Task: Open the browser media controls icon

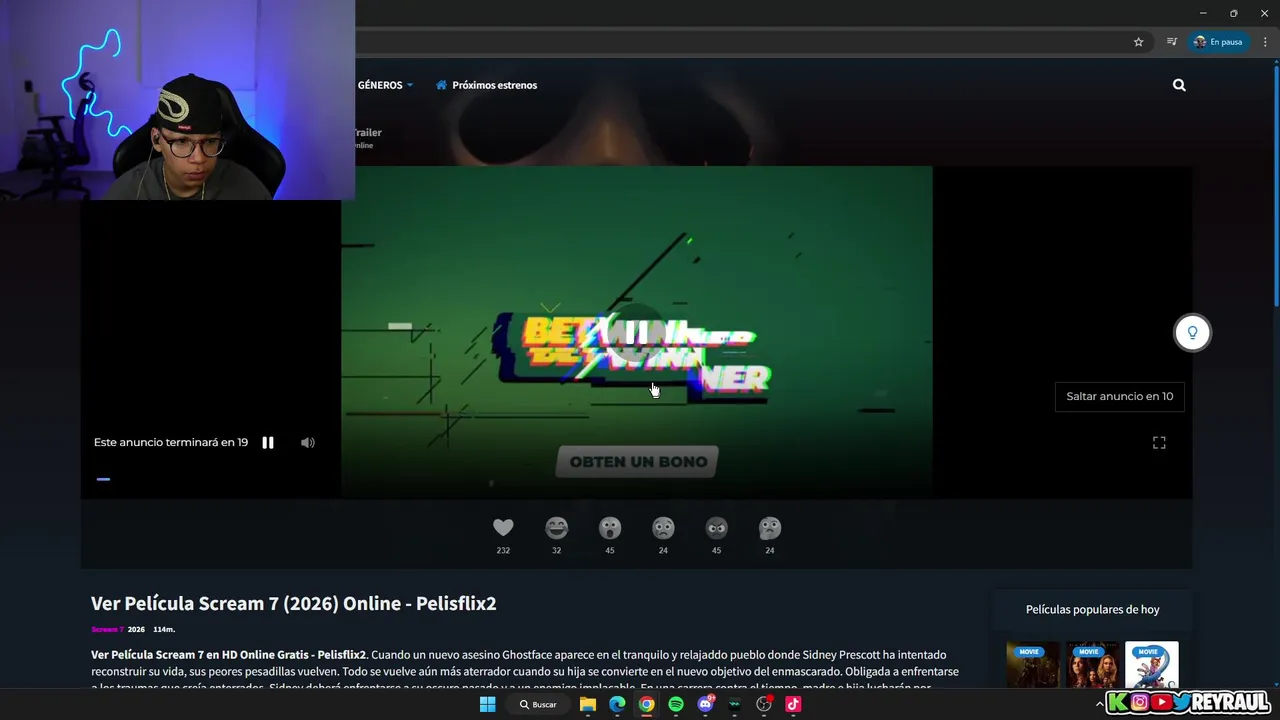Action: [1171, 42]
